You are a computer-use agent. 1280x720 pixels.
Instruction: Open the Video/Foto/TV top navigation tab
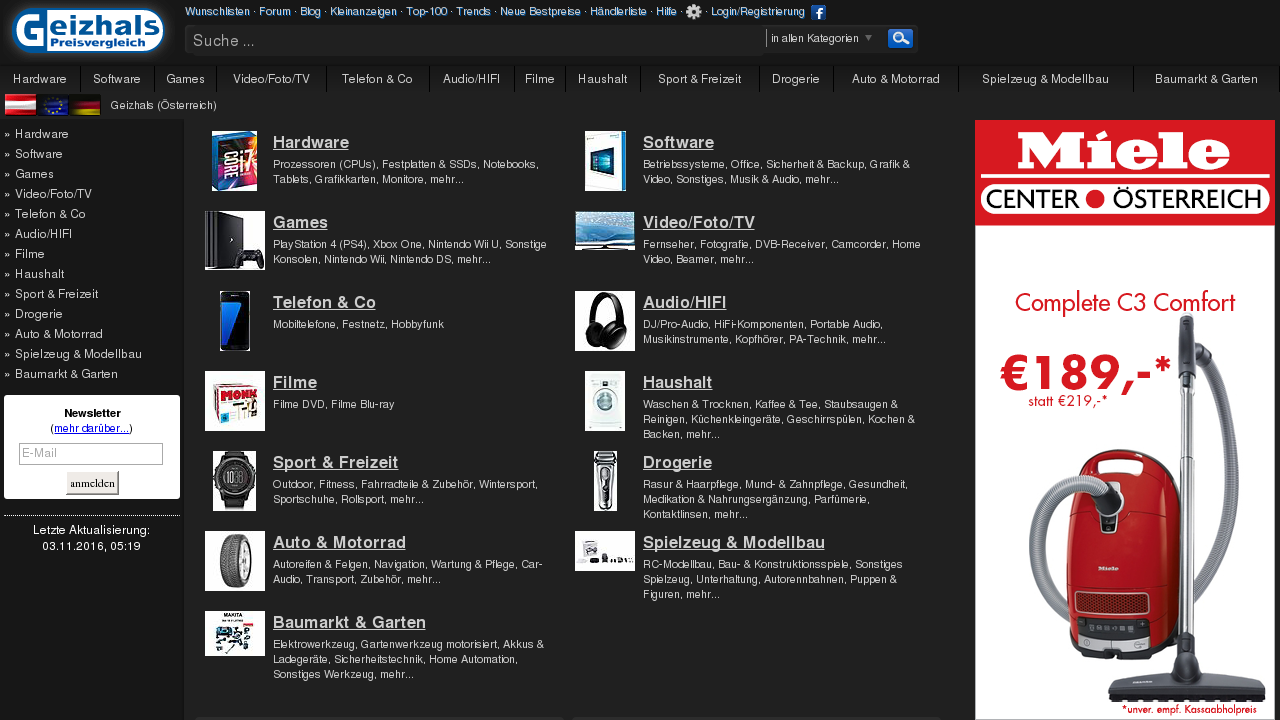click(271, 79)
